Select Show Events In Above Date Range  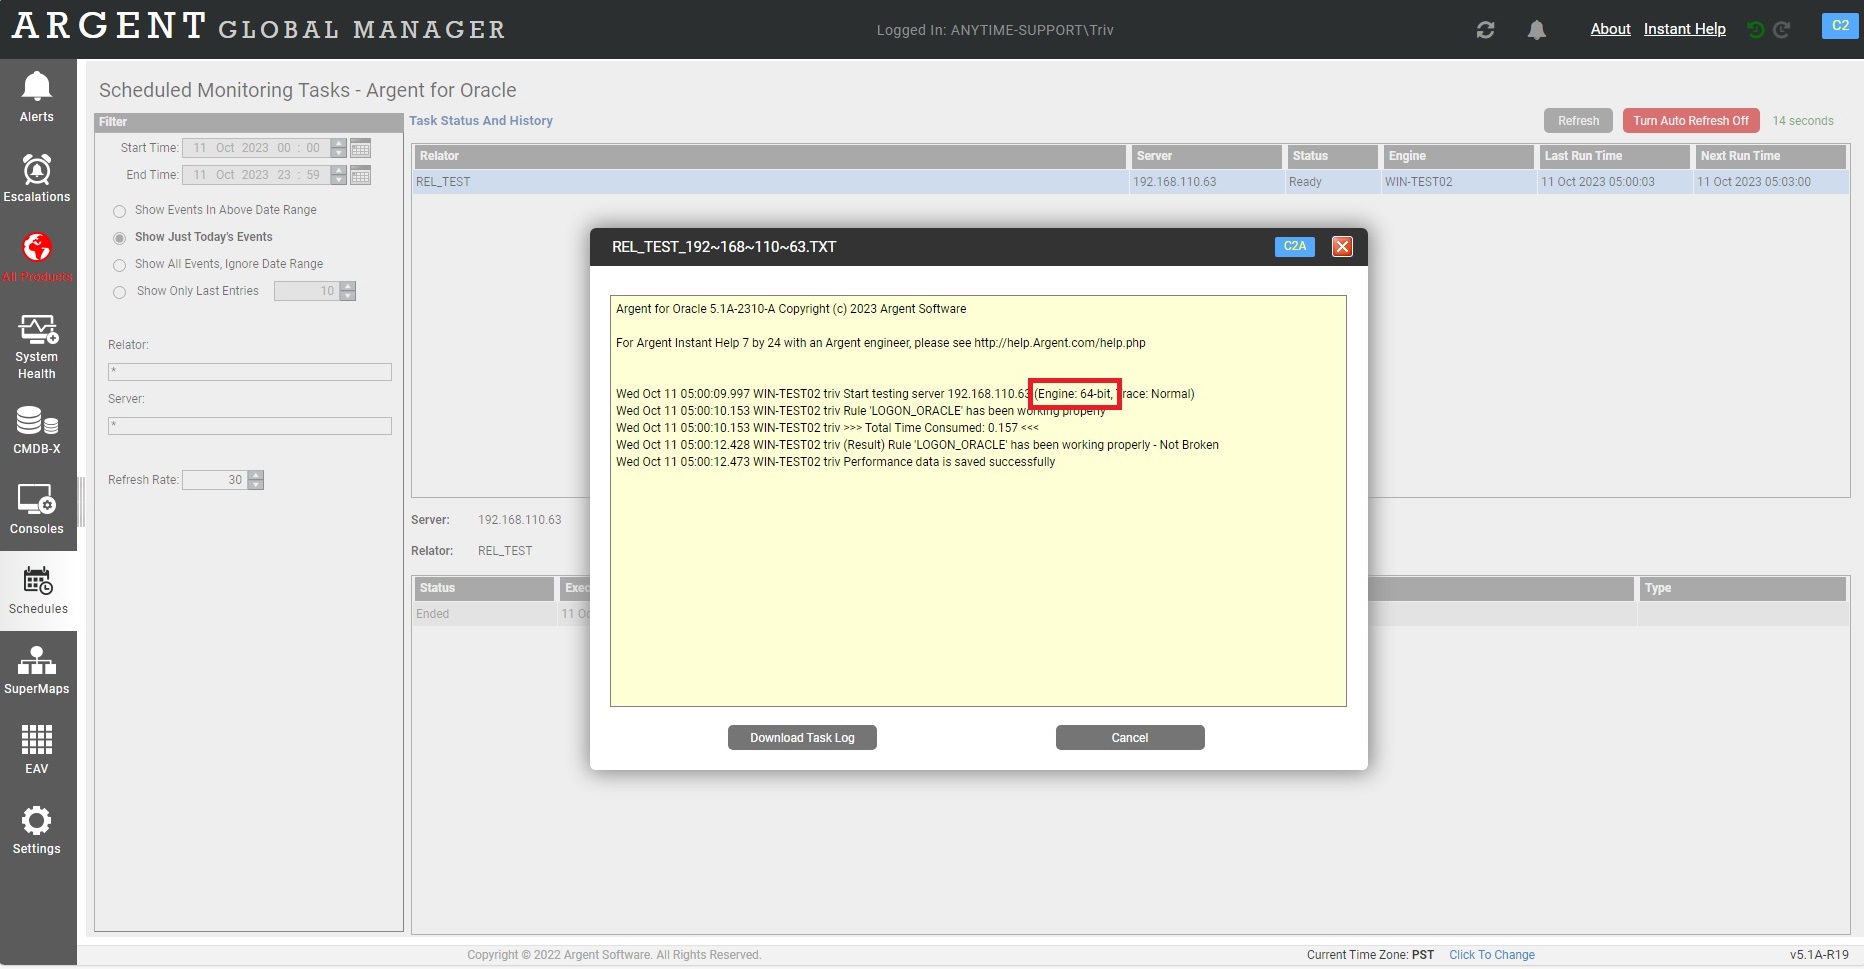(120, 211)
